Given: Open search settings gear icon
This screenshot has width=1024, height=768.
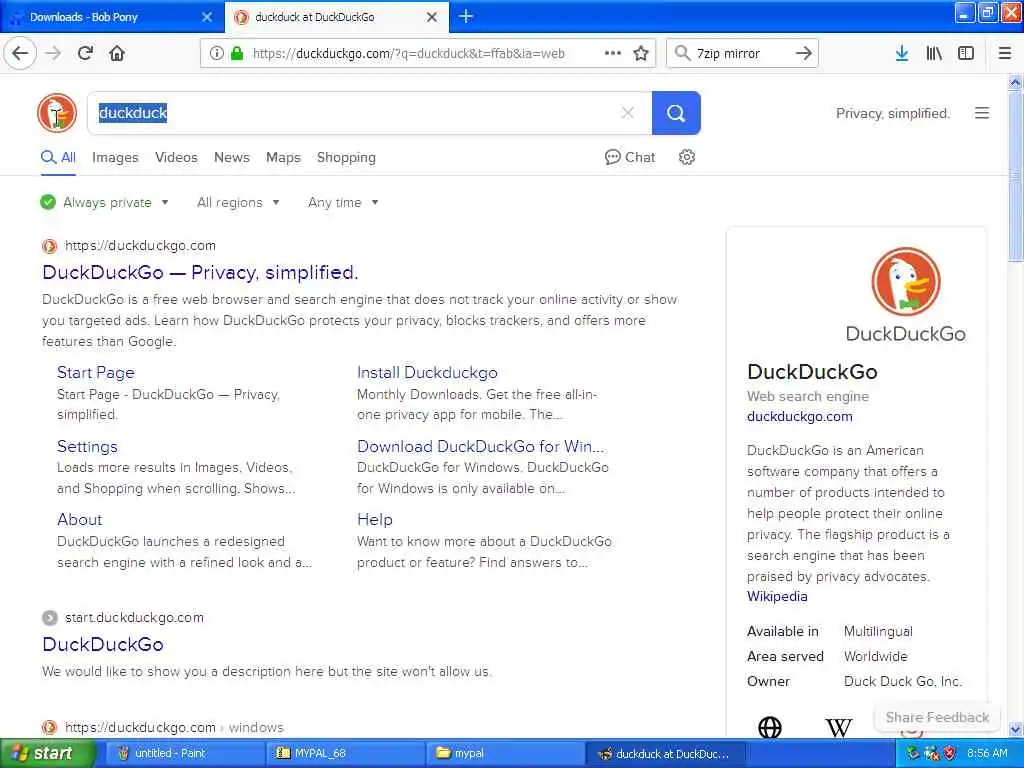Looking at the screenshot, I should click(x=686, y=157).
